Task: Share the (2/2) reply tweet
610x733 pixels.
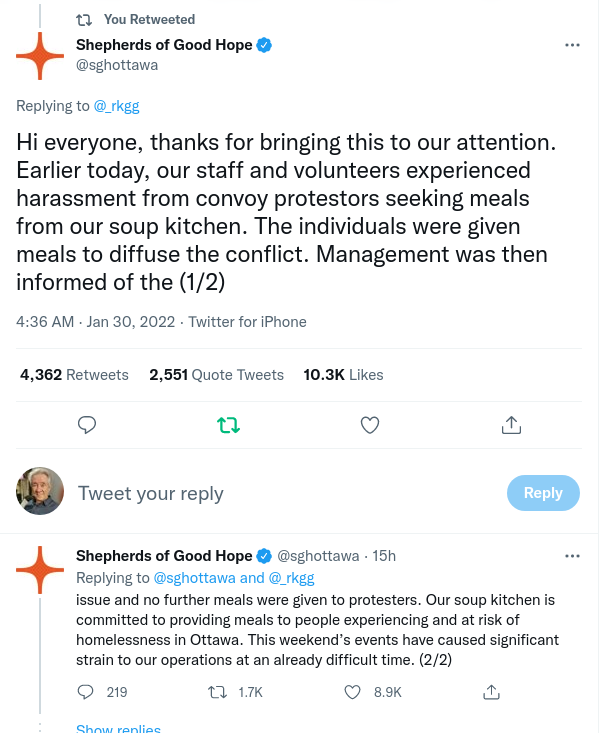Action: 491,692
